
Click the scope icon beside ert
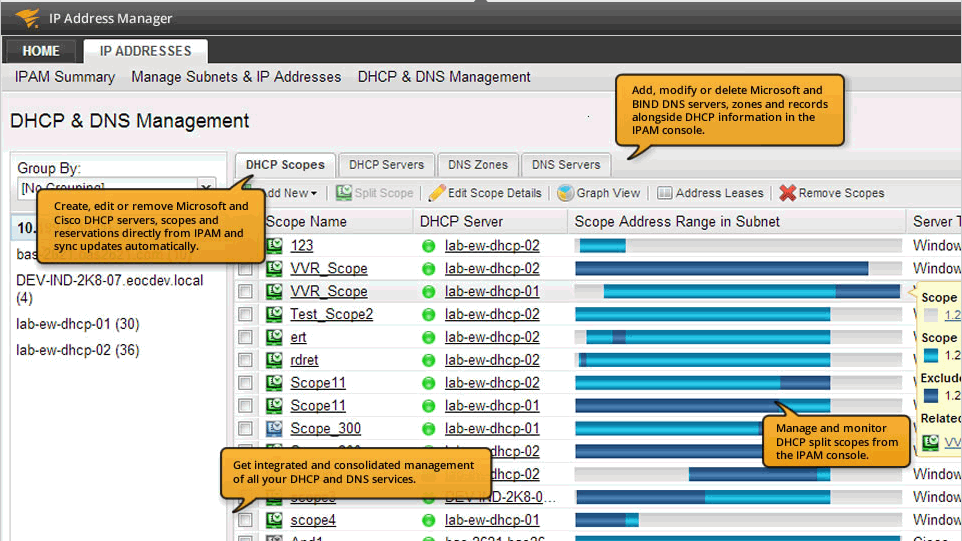point(274,337)
